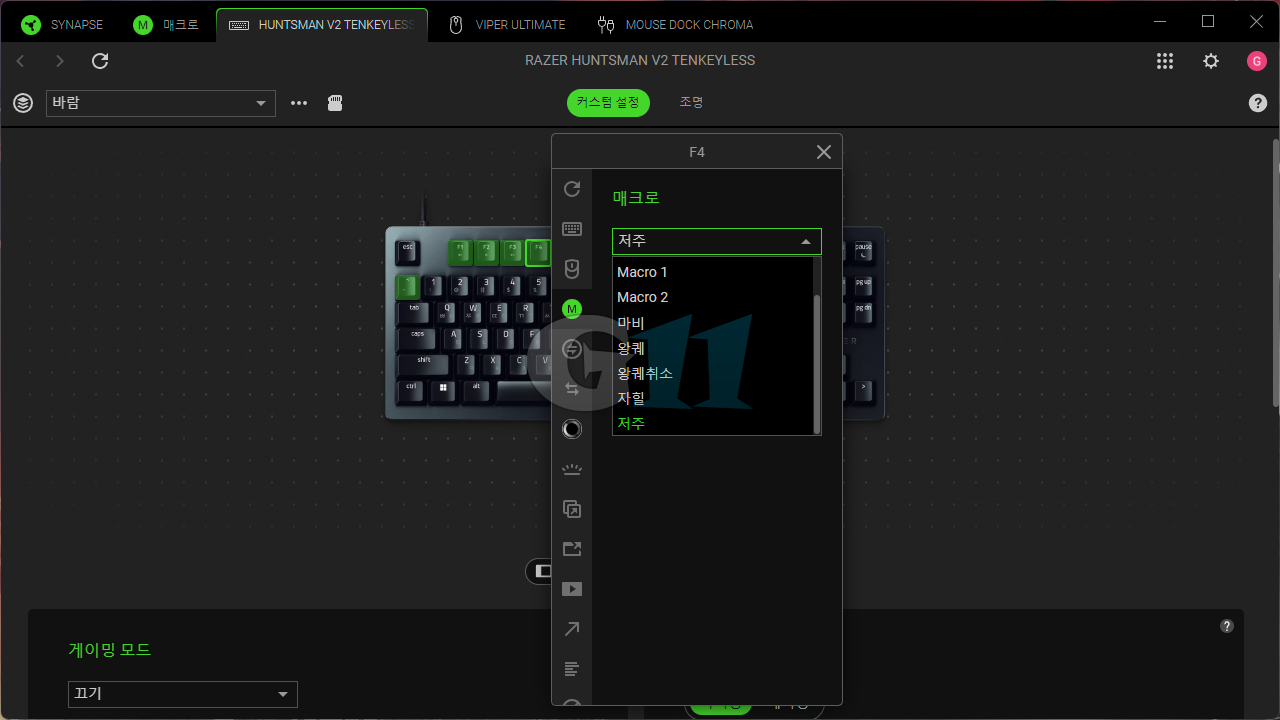Select the F2 key on keyboard image
Image resolution: width=1280 pixels, height=720 pixels.
coord(486,252)
